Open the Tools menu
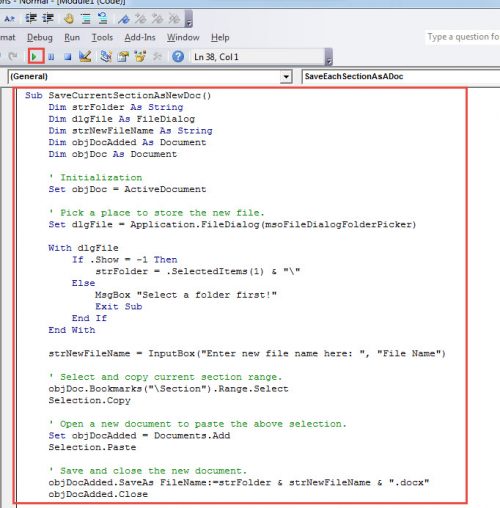This screenshot has height=508, width=500. tap(102, 37)
